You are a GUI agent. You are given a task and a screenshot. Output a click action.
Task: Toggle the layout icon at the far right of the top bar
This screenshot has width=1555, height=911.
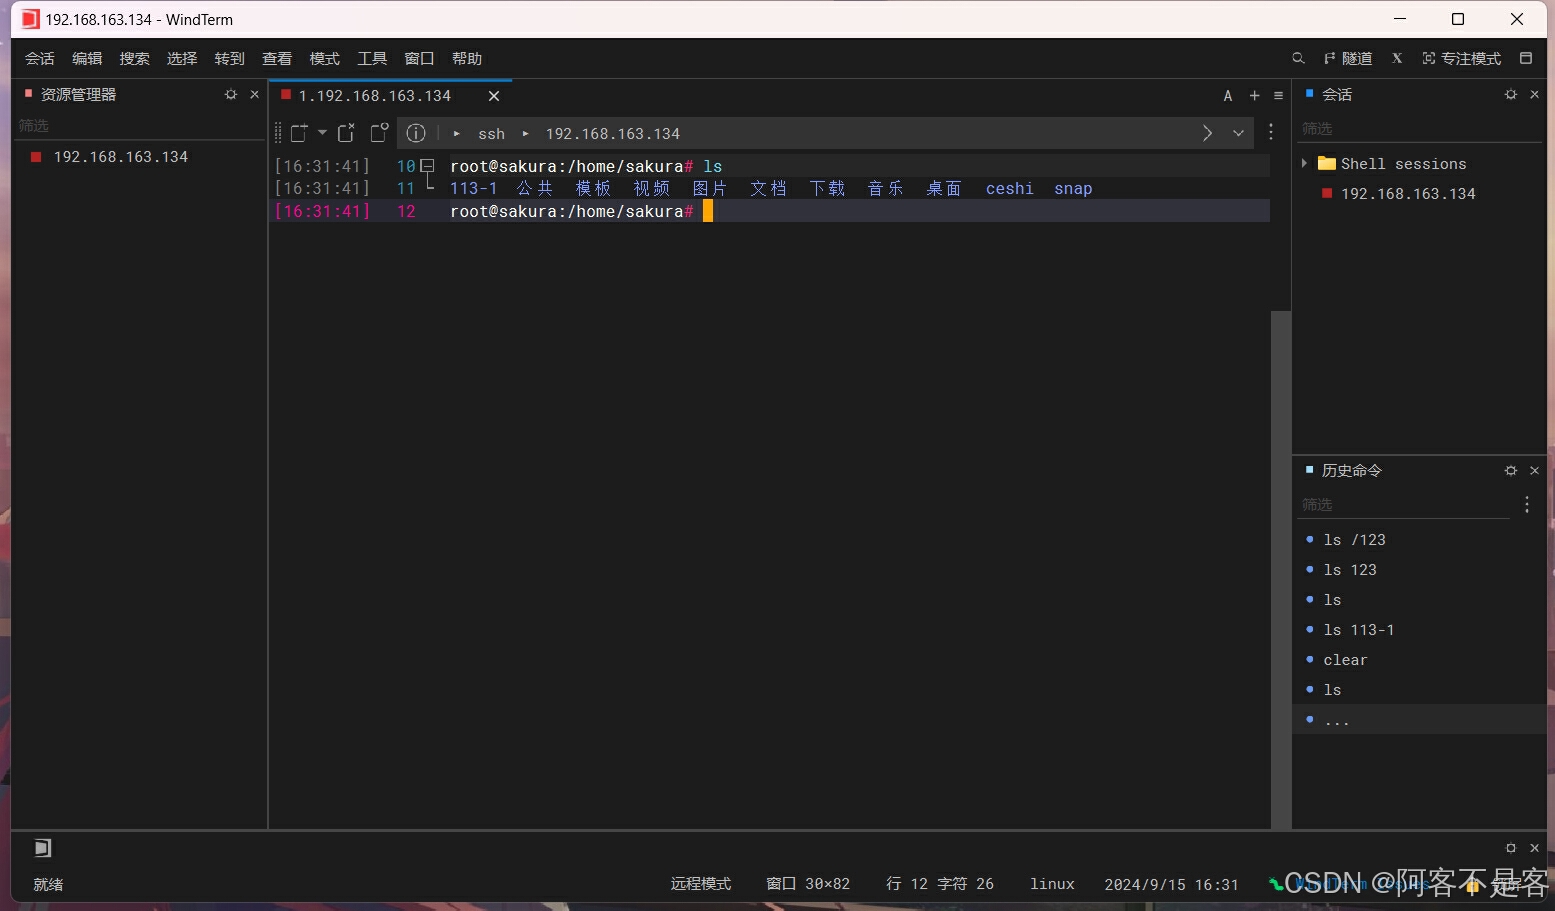pyautogui.click(x=1526, y=58)
